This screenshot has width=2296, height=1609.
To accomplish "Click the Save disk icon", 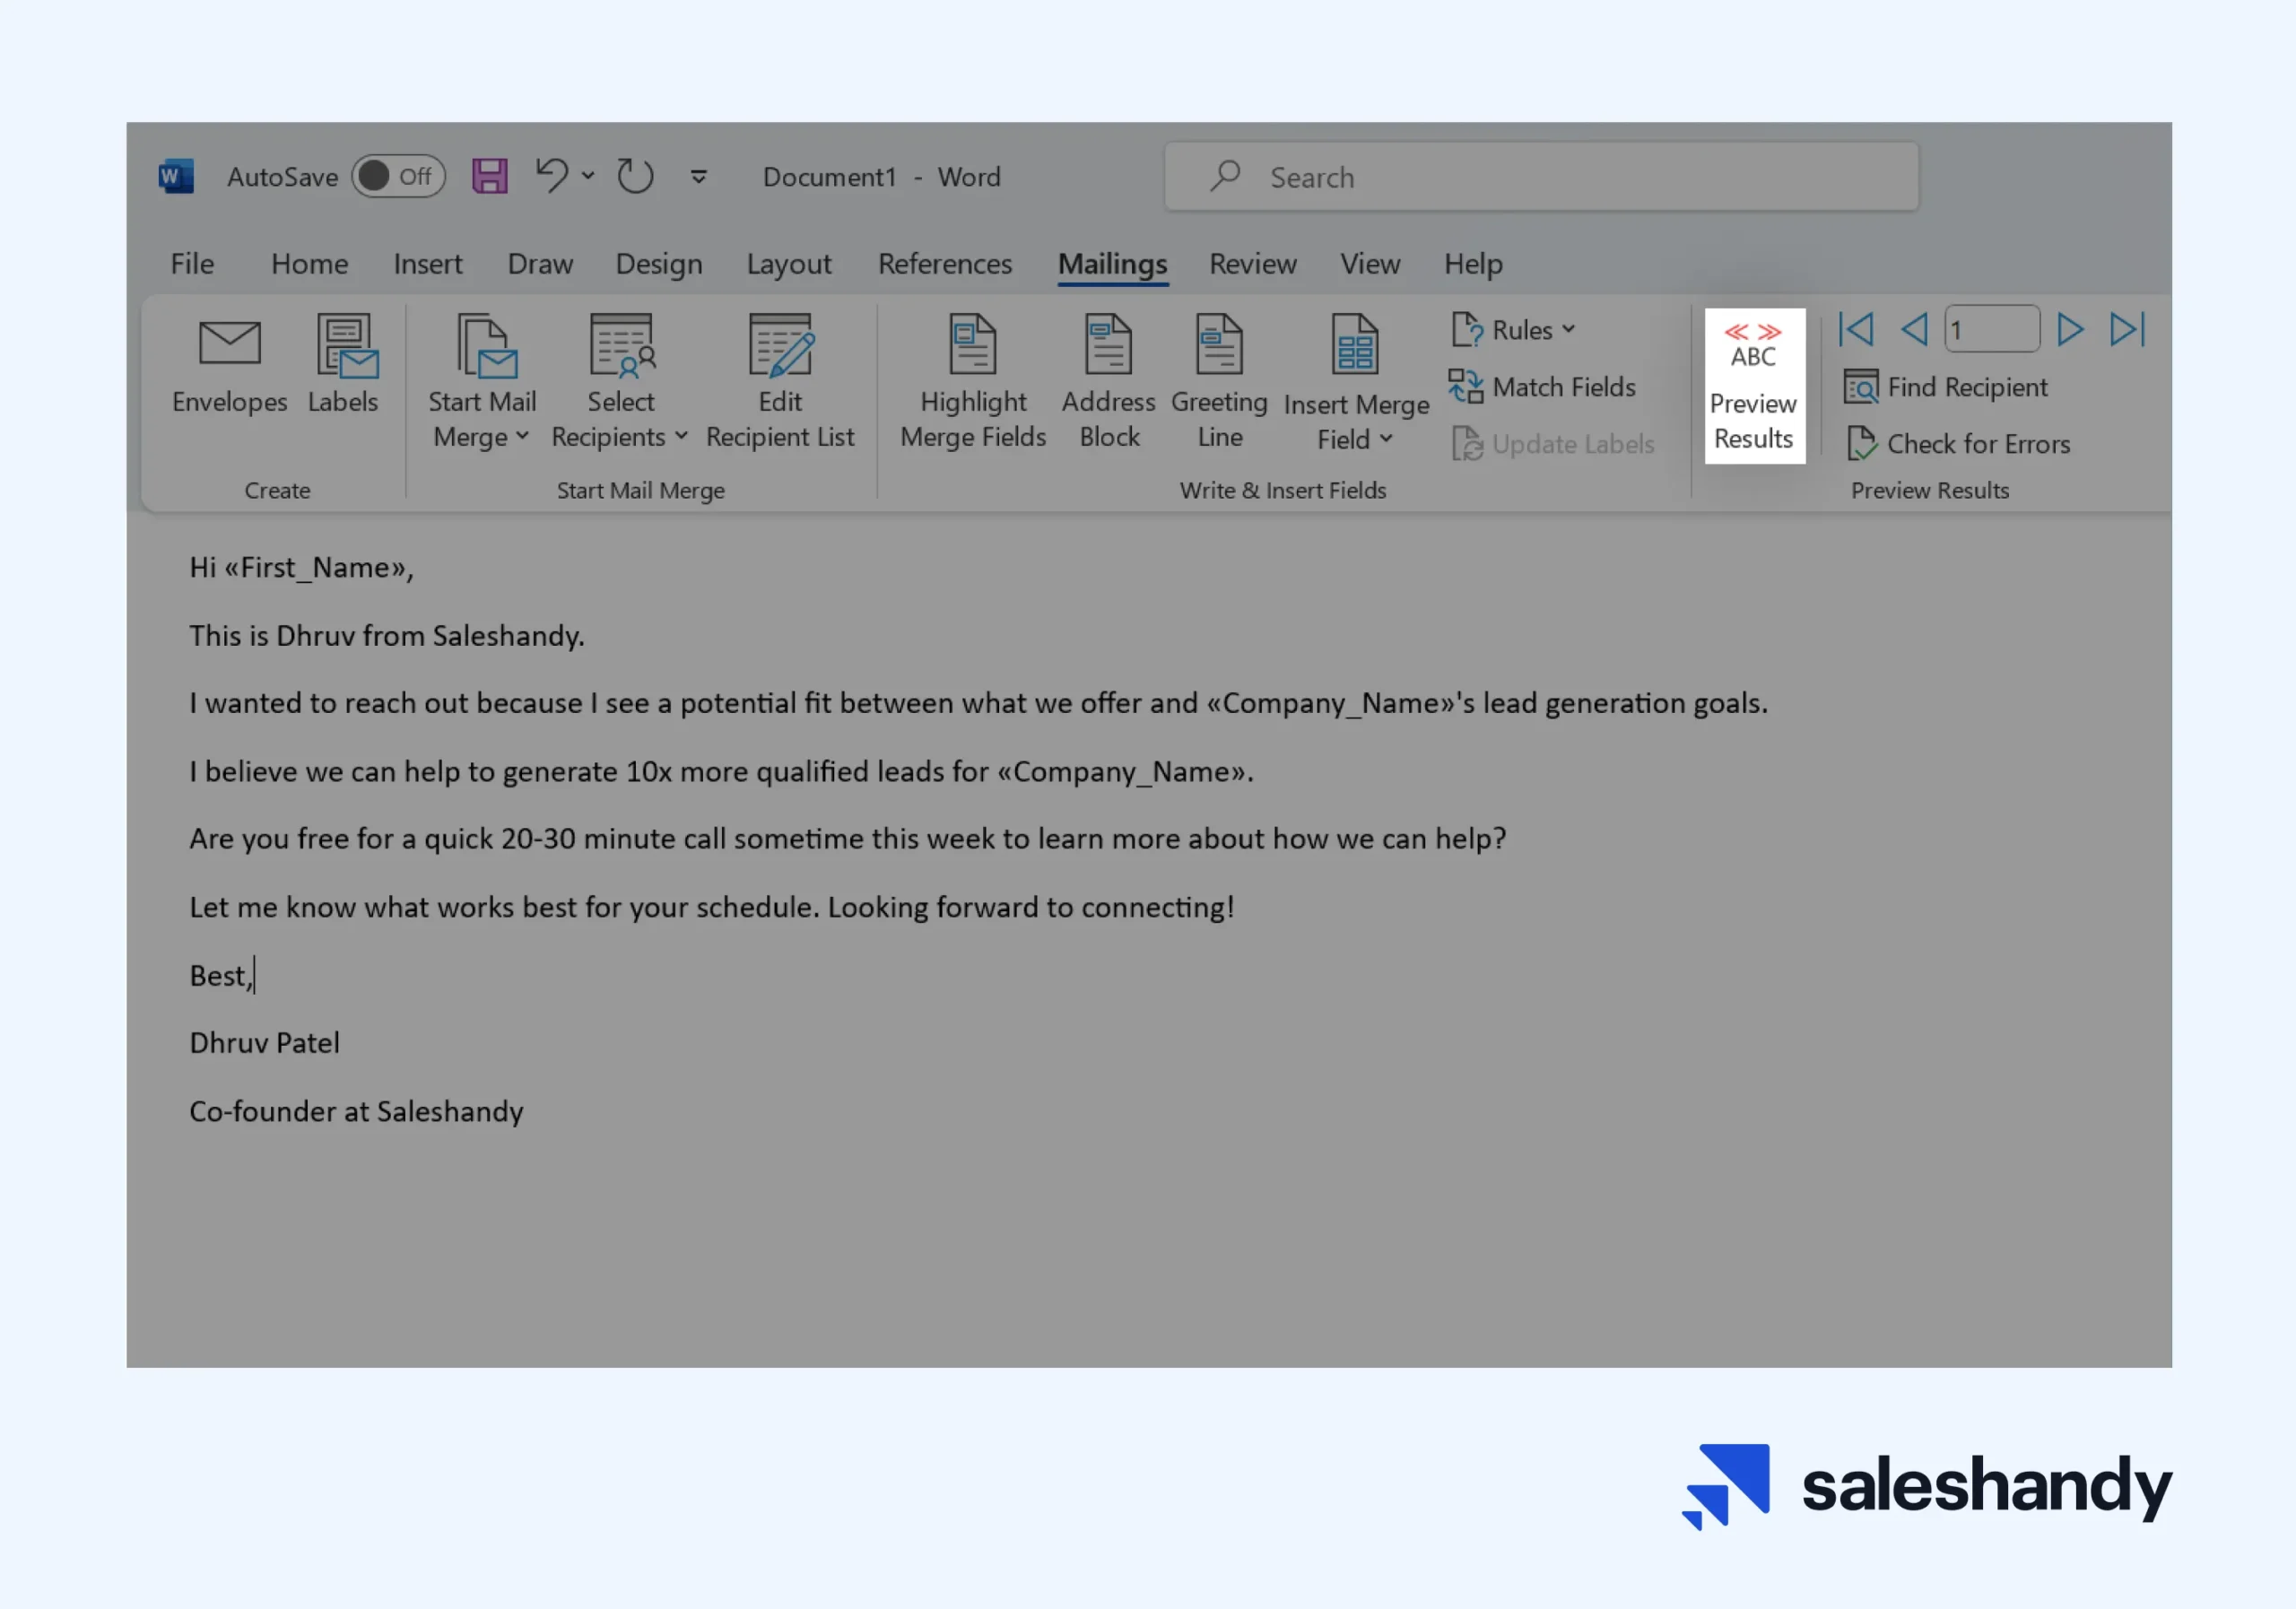I will click(x=490, y=177).
